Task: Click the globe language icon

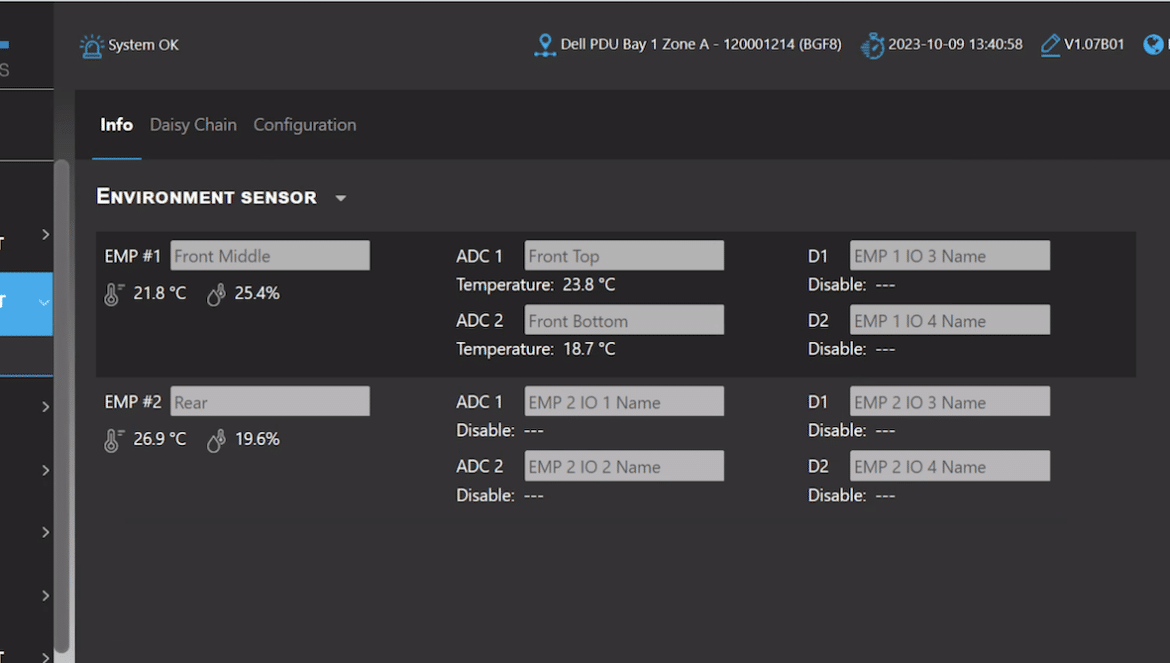Action: tap(1153, 45)
